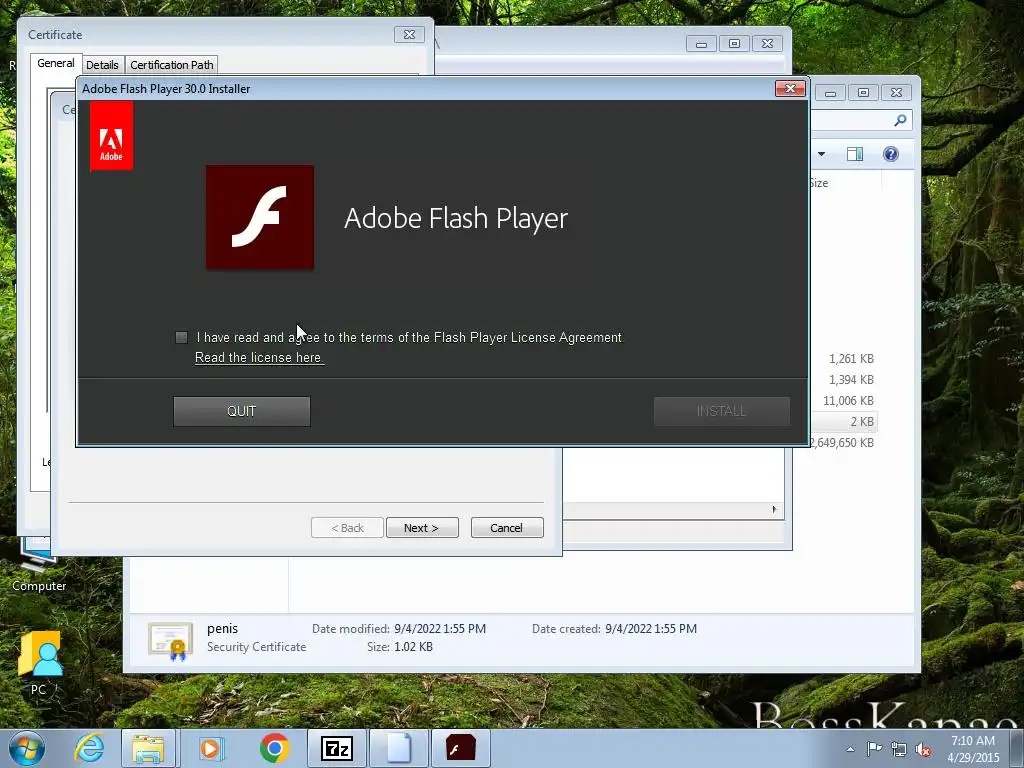Switch to Flash Player installer in taskbar
This screenshot has width=1024, height=768.
pyautogui.click(x=461, y=748)
